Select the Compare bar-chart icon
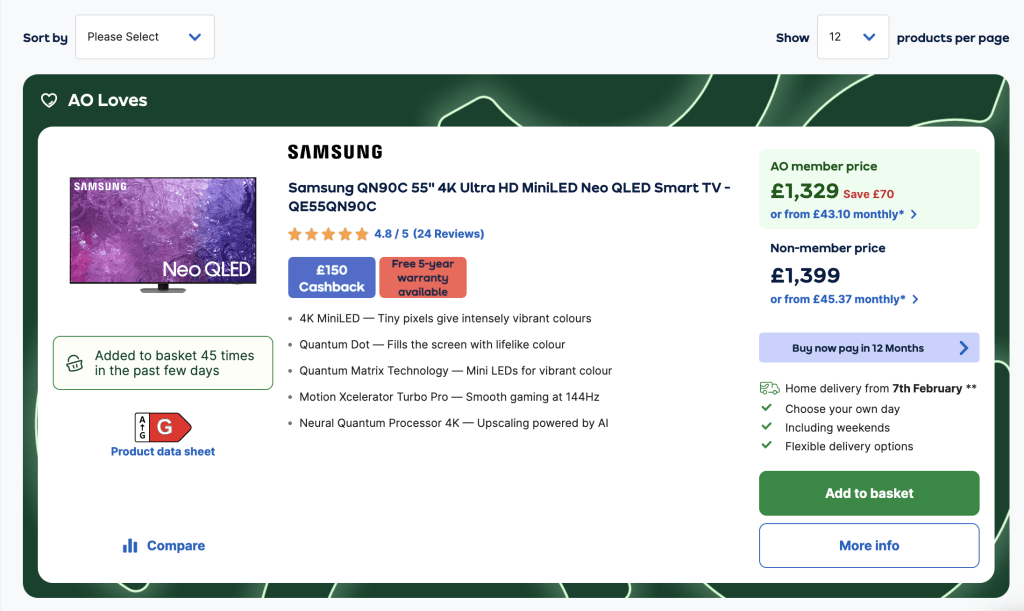Screen dimensions: 1024x611 pos(131,545)
